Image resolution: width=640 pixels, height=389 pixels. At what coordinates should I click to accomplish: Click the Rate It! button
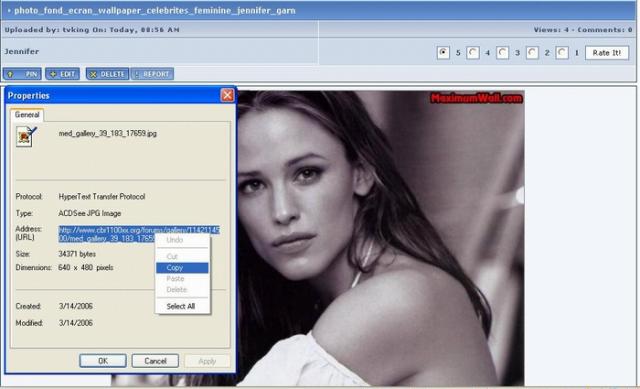[x=607, y=53]
